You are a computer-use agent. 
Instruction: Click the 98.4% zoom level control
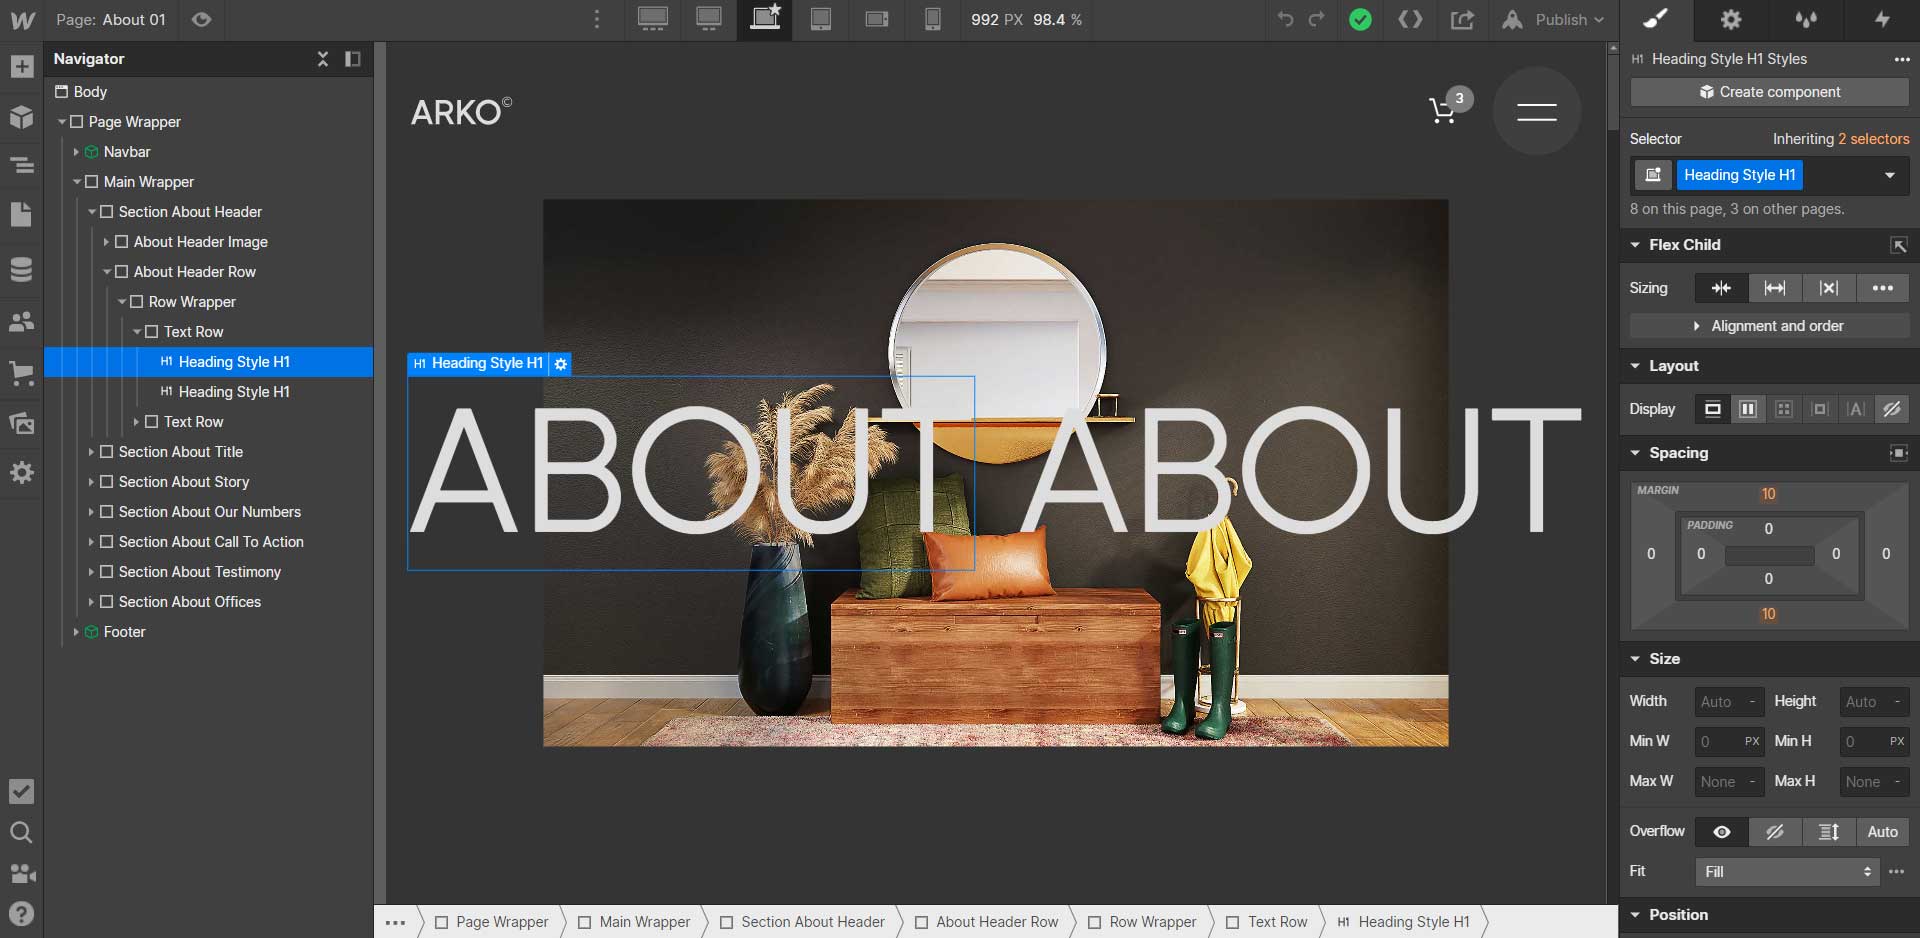click(1058, 19)
